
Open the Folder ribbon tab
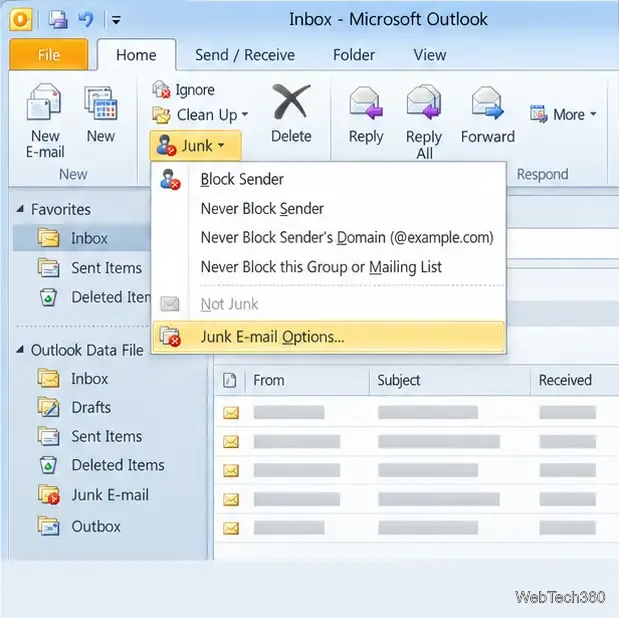point(354,55)
